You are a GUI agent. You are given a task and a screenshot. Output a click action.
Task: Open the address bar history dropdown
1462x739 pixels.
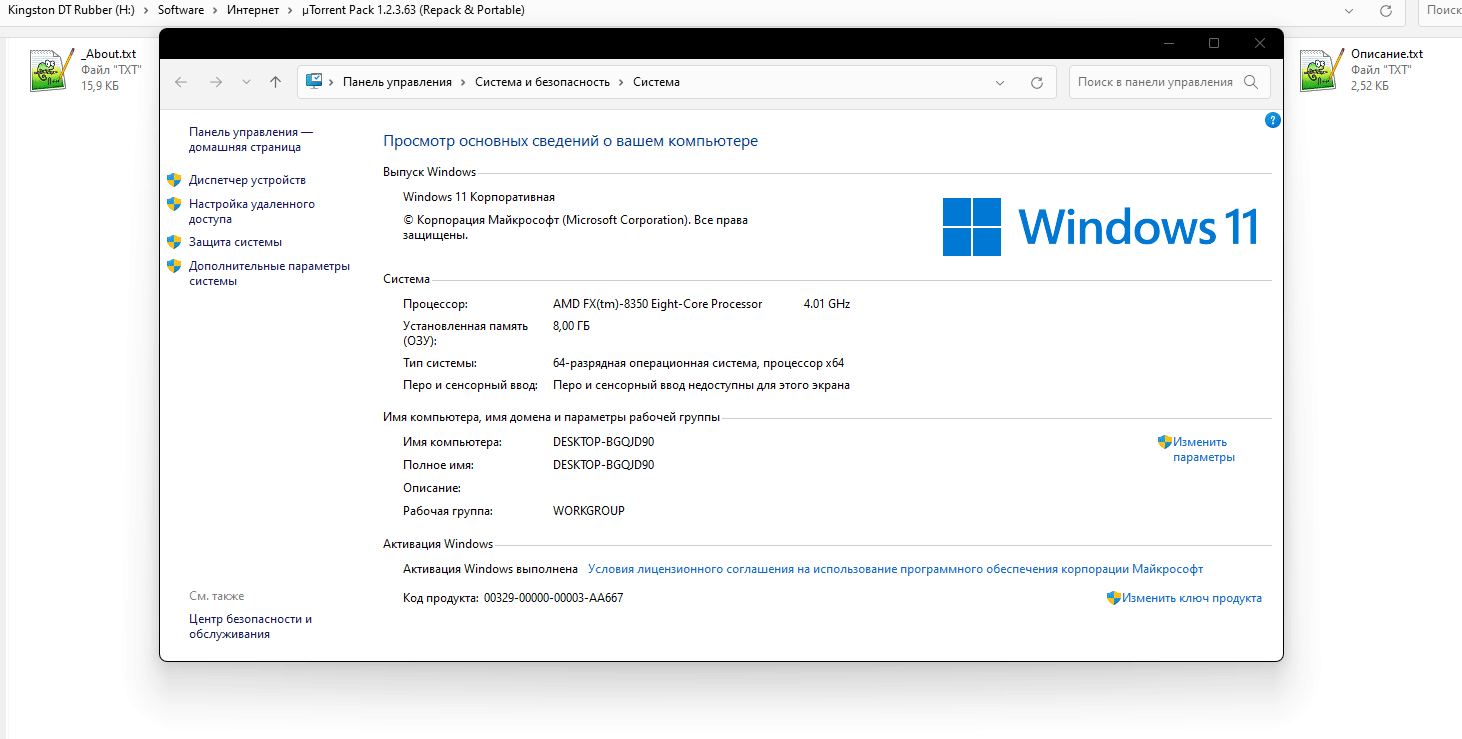[1000, 82]
